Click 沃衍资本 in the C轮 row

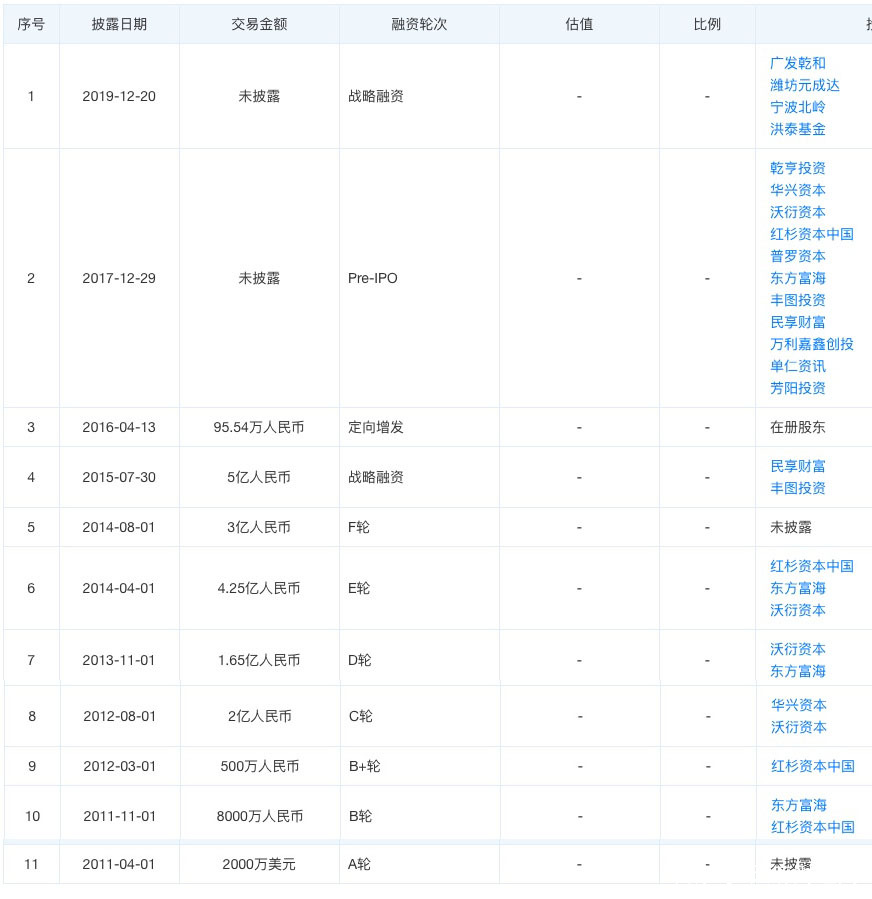coord(799,727)
